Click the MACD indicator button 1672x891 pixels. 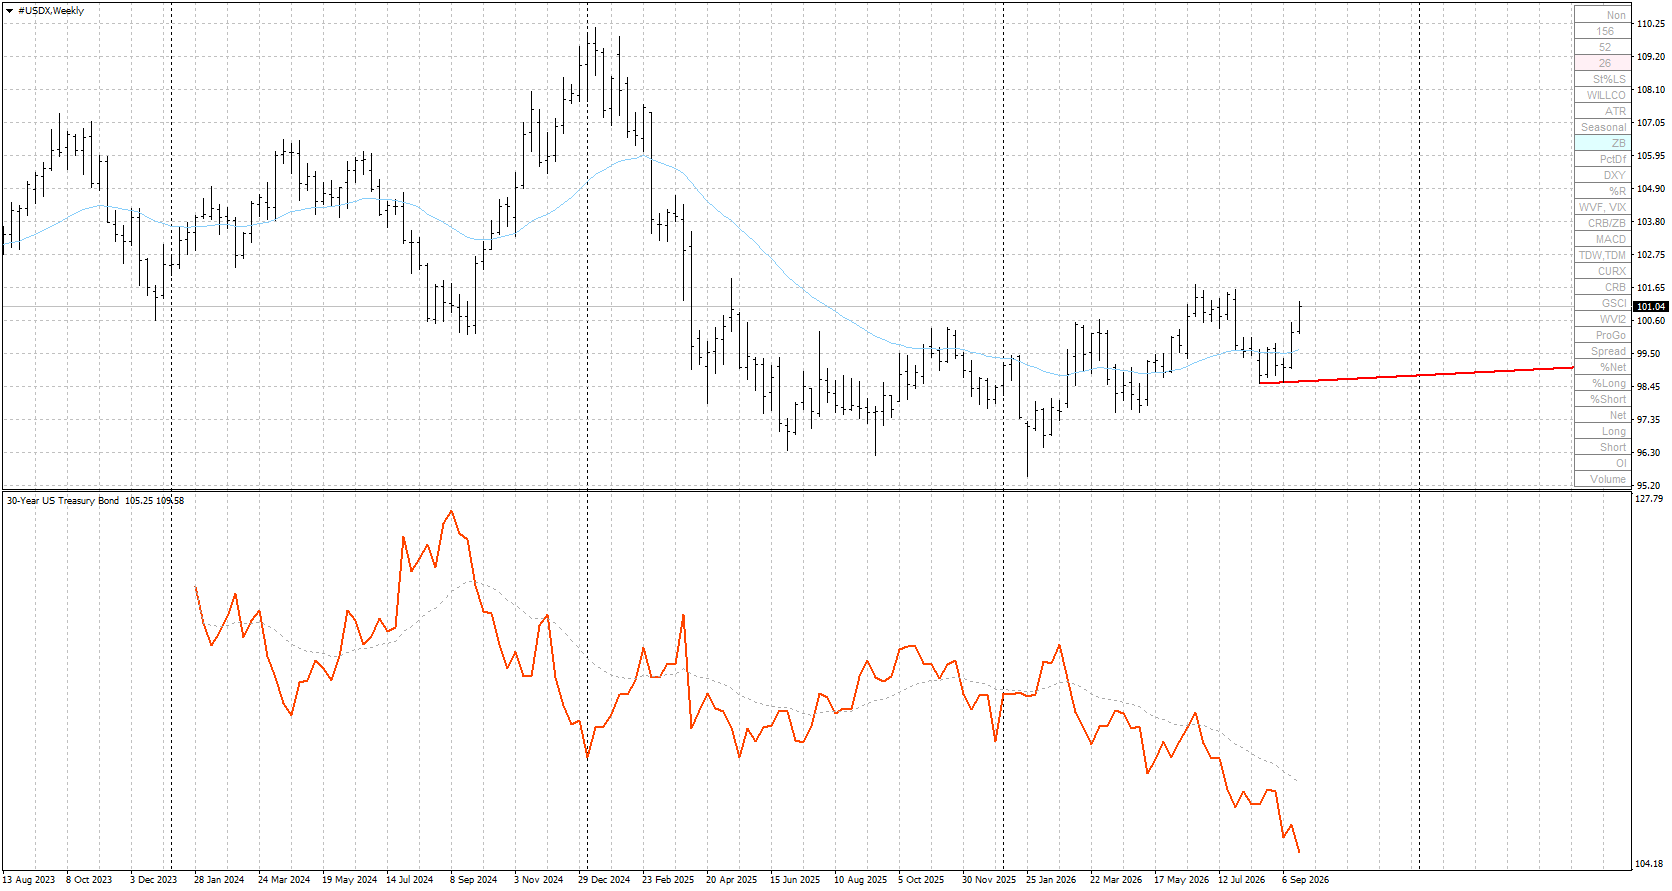pyautogui.click(x=1602, y=239)
